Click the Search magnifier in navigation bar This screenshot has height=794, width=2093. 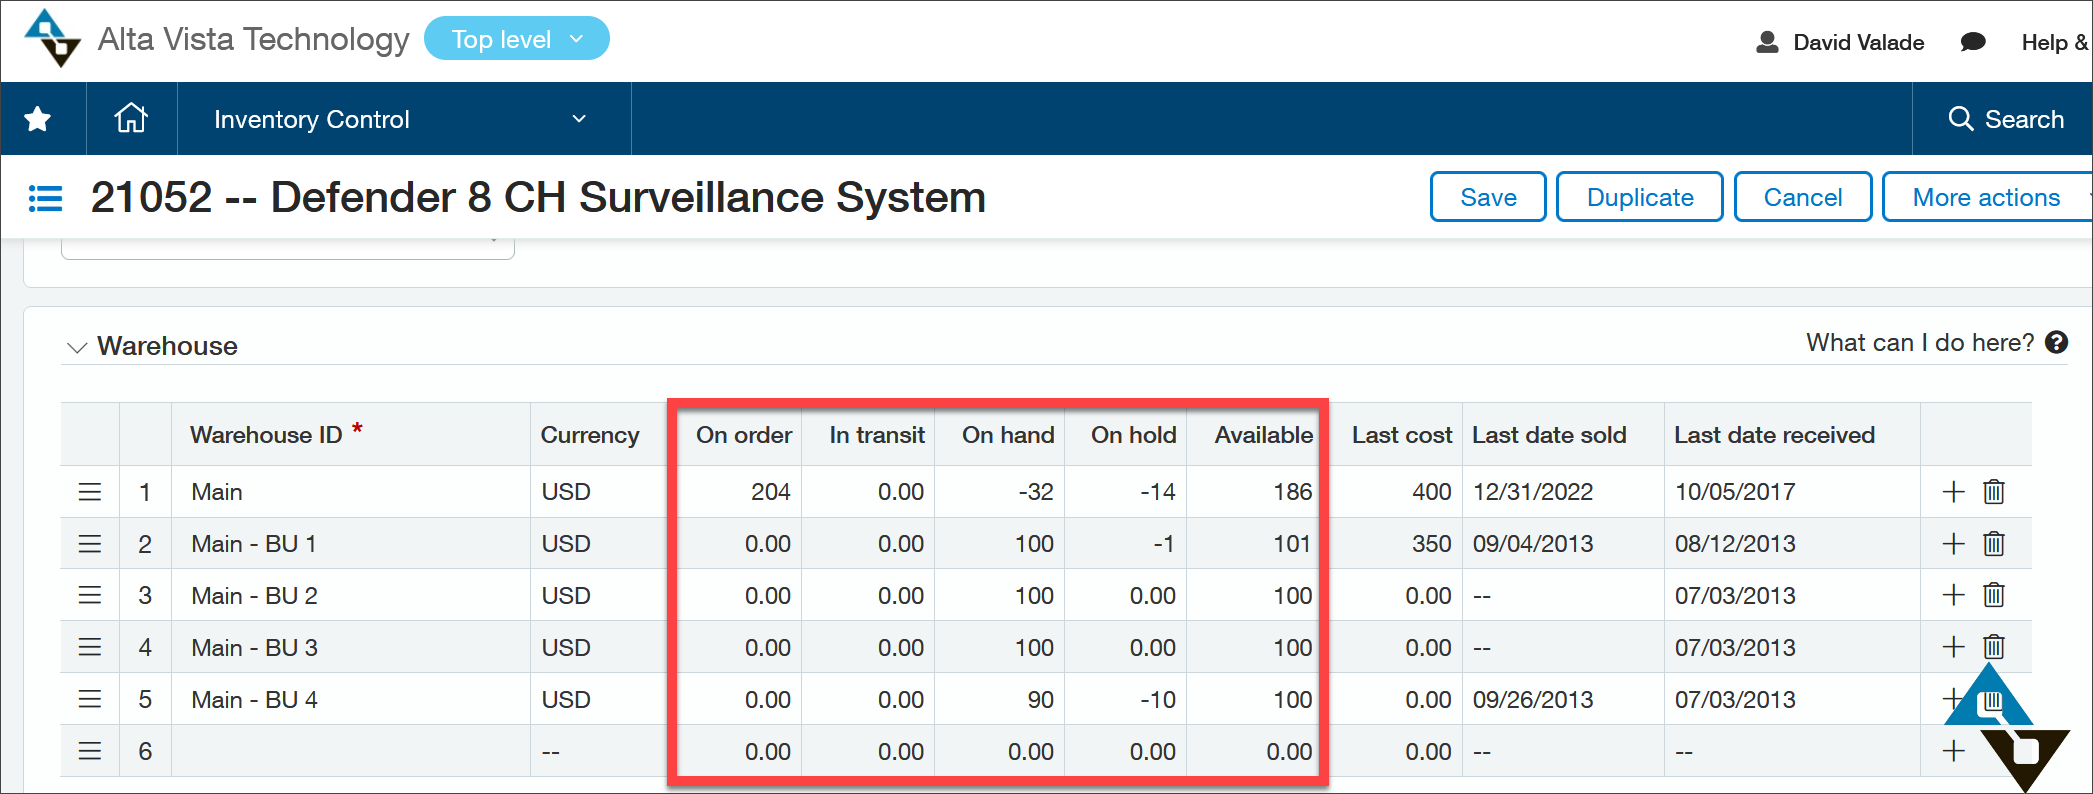[x=1961, y=119]
